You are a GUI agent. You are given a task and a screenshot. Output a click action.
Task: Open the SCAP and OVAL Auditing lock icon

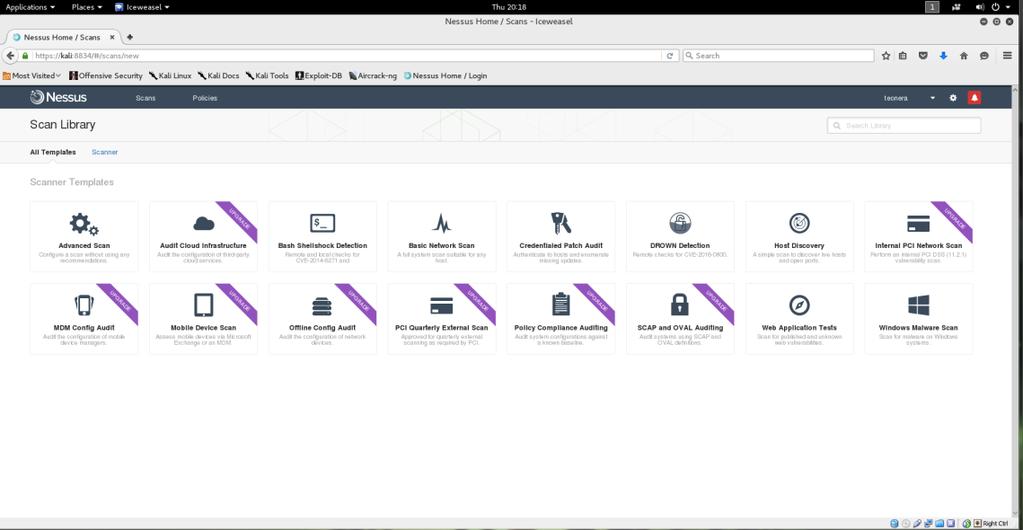pyautogui.click(x=680, y=304)
